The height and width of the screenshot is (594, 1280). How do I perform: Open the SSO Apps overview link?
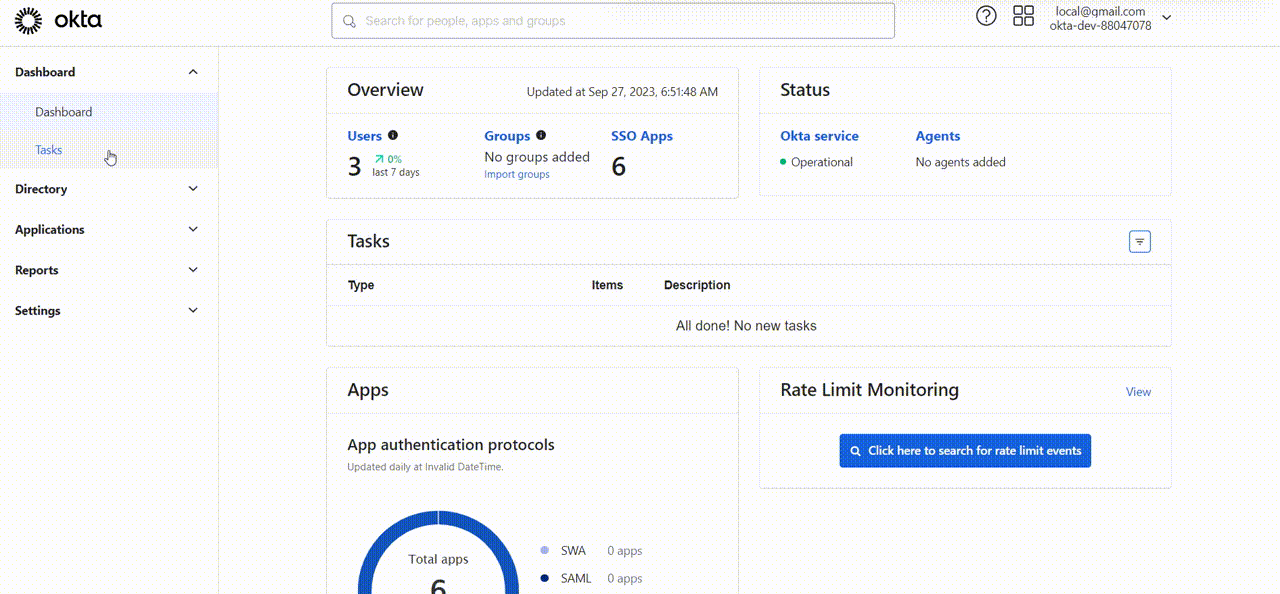pyautogui.click(x=642, y=136)
